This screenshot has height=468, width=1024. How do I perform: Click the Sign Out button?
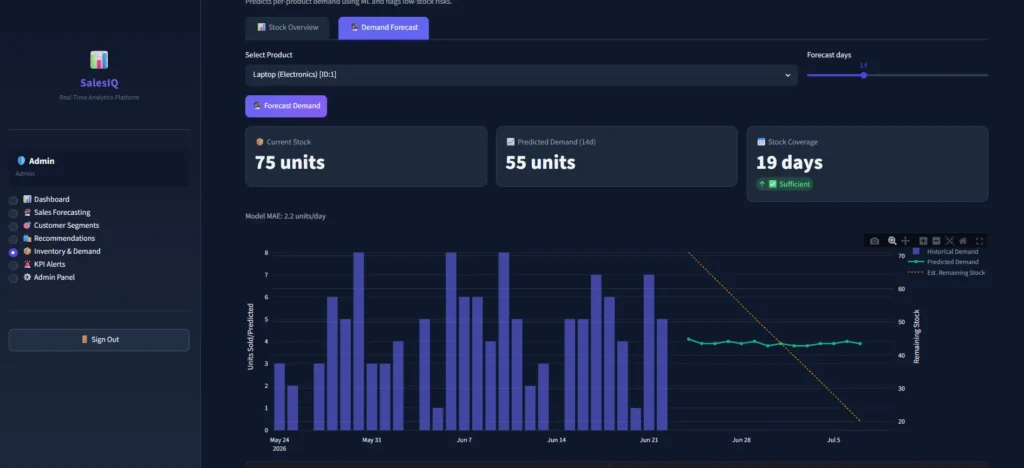[x=99, y=339]
